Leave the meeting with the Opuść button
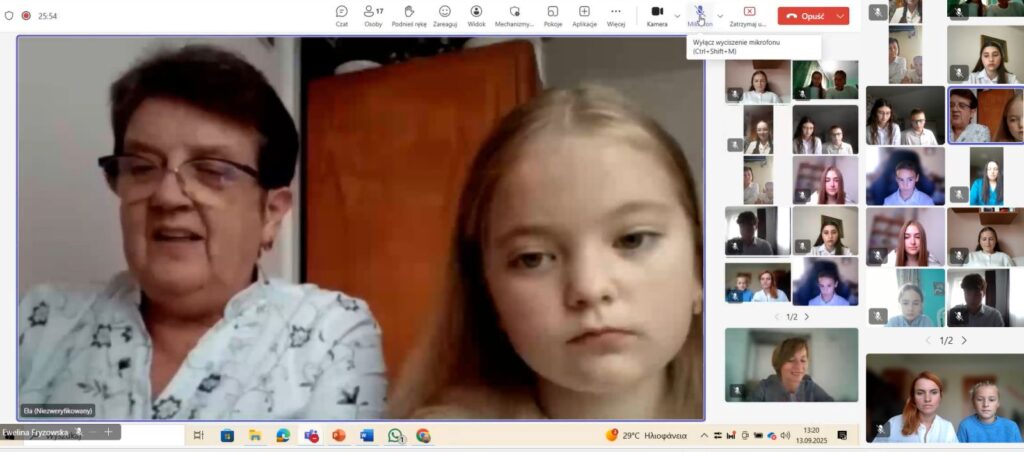 [805, 16]
